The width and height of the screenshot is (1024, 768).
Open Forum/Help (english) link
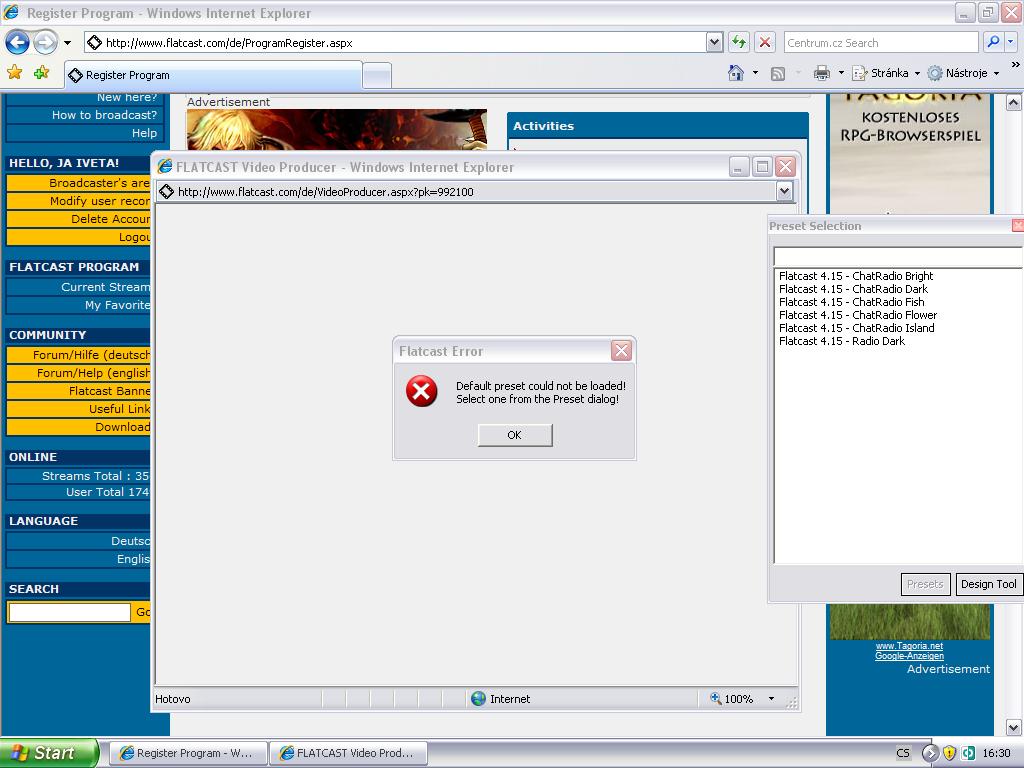tap(78, 373)
